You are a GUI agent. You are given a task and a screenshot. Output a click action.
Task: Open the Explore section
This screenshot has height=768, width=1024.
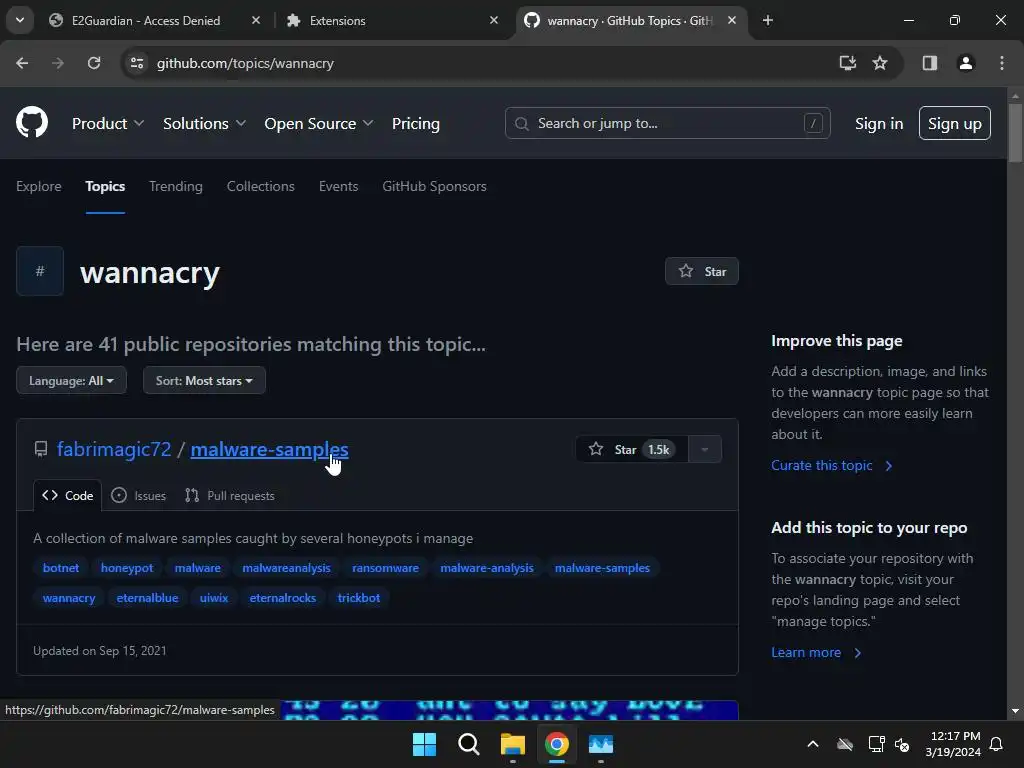[x=39, y=186]
